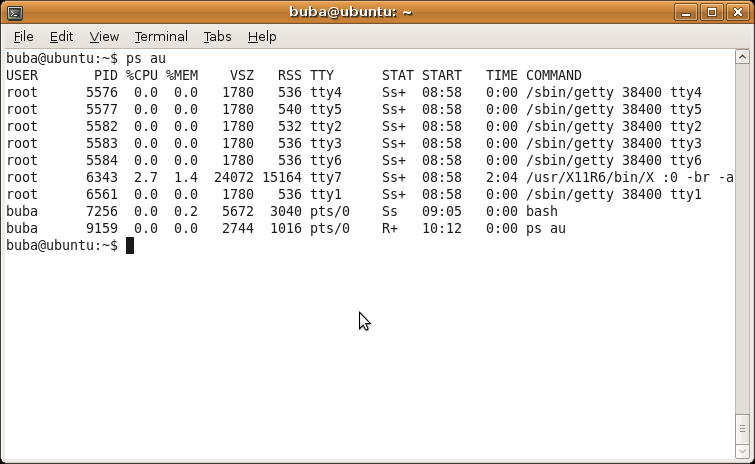Maximize the terminal window
The image size is (755, 464).
pyautogui.click(x=712, y=12)
